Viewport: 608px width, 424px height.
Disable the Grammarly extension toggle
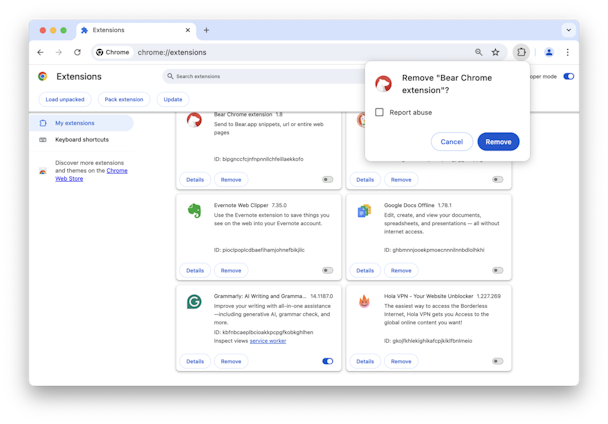tap(328, 361)
